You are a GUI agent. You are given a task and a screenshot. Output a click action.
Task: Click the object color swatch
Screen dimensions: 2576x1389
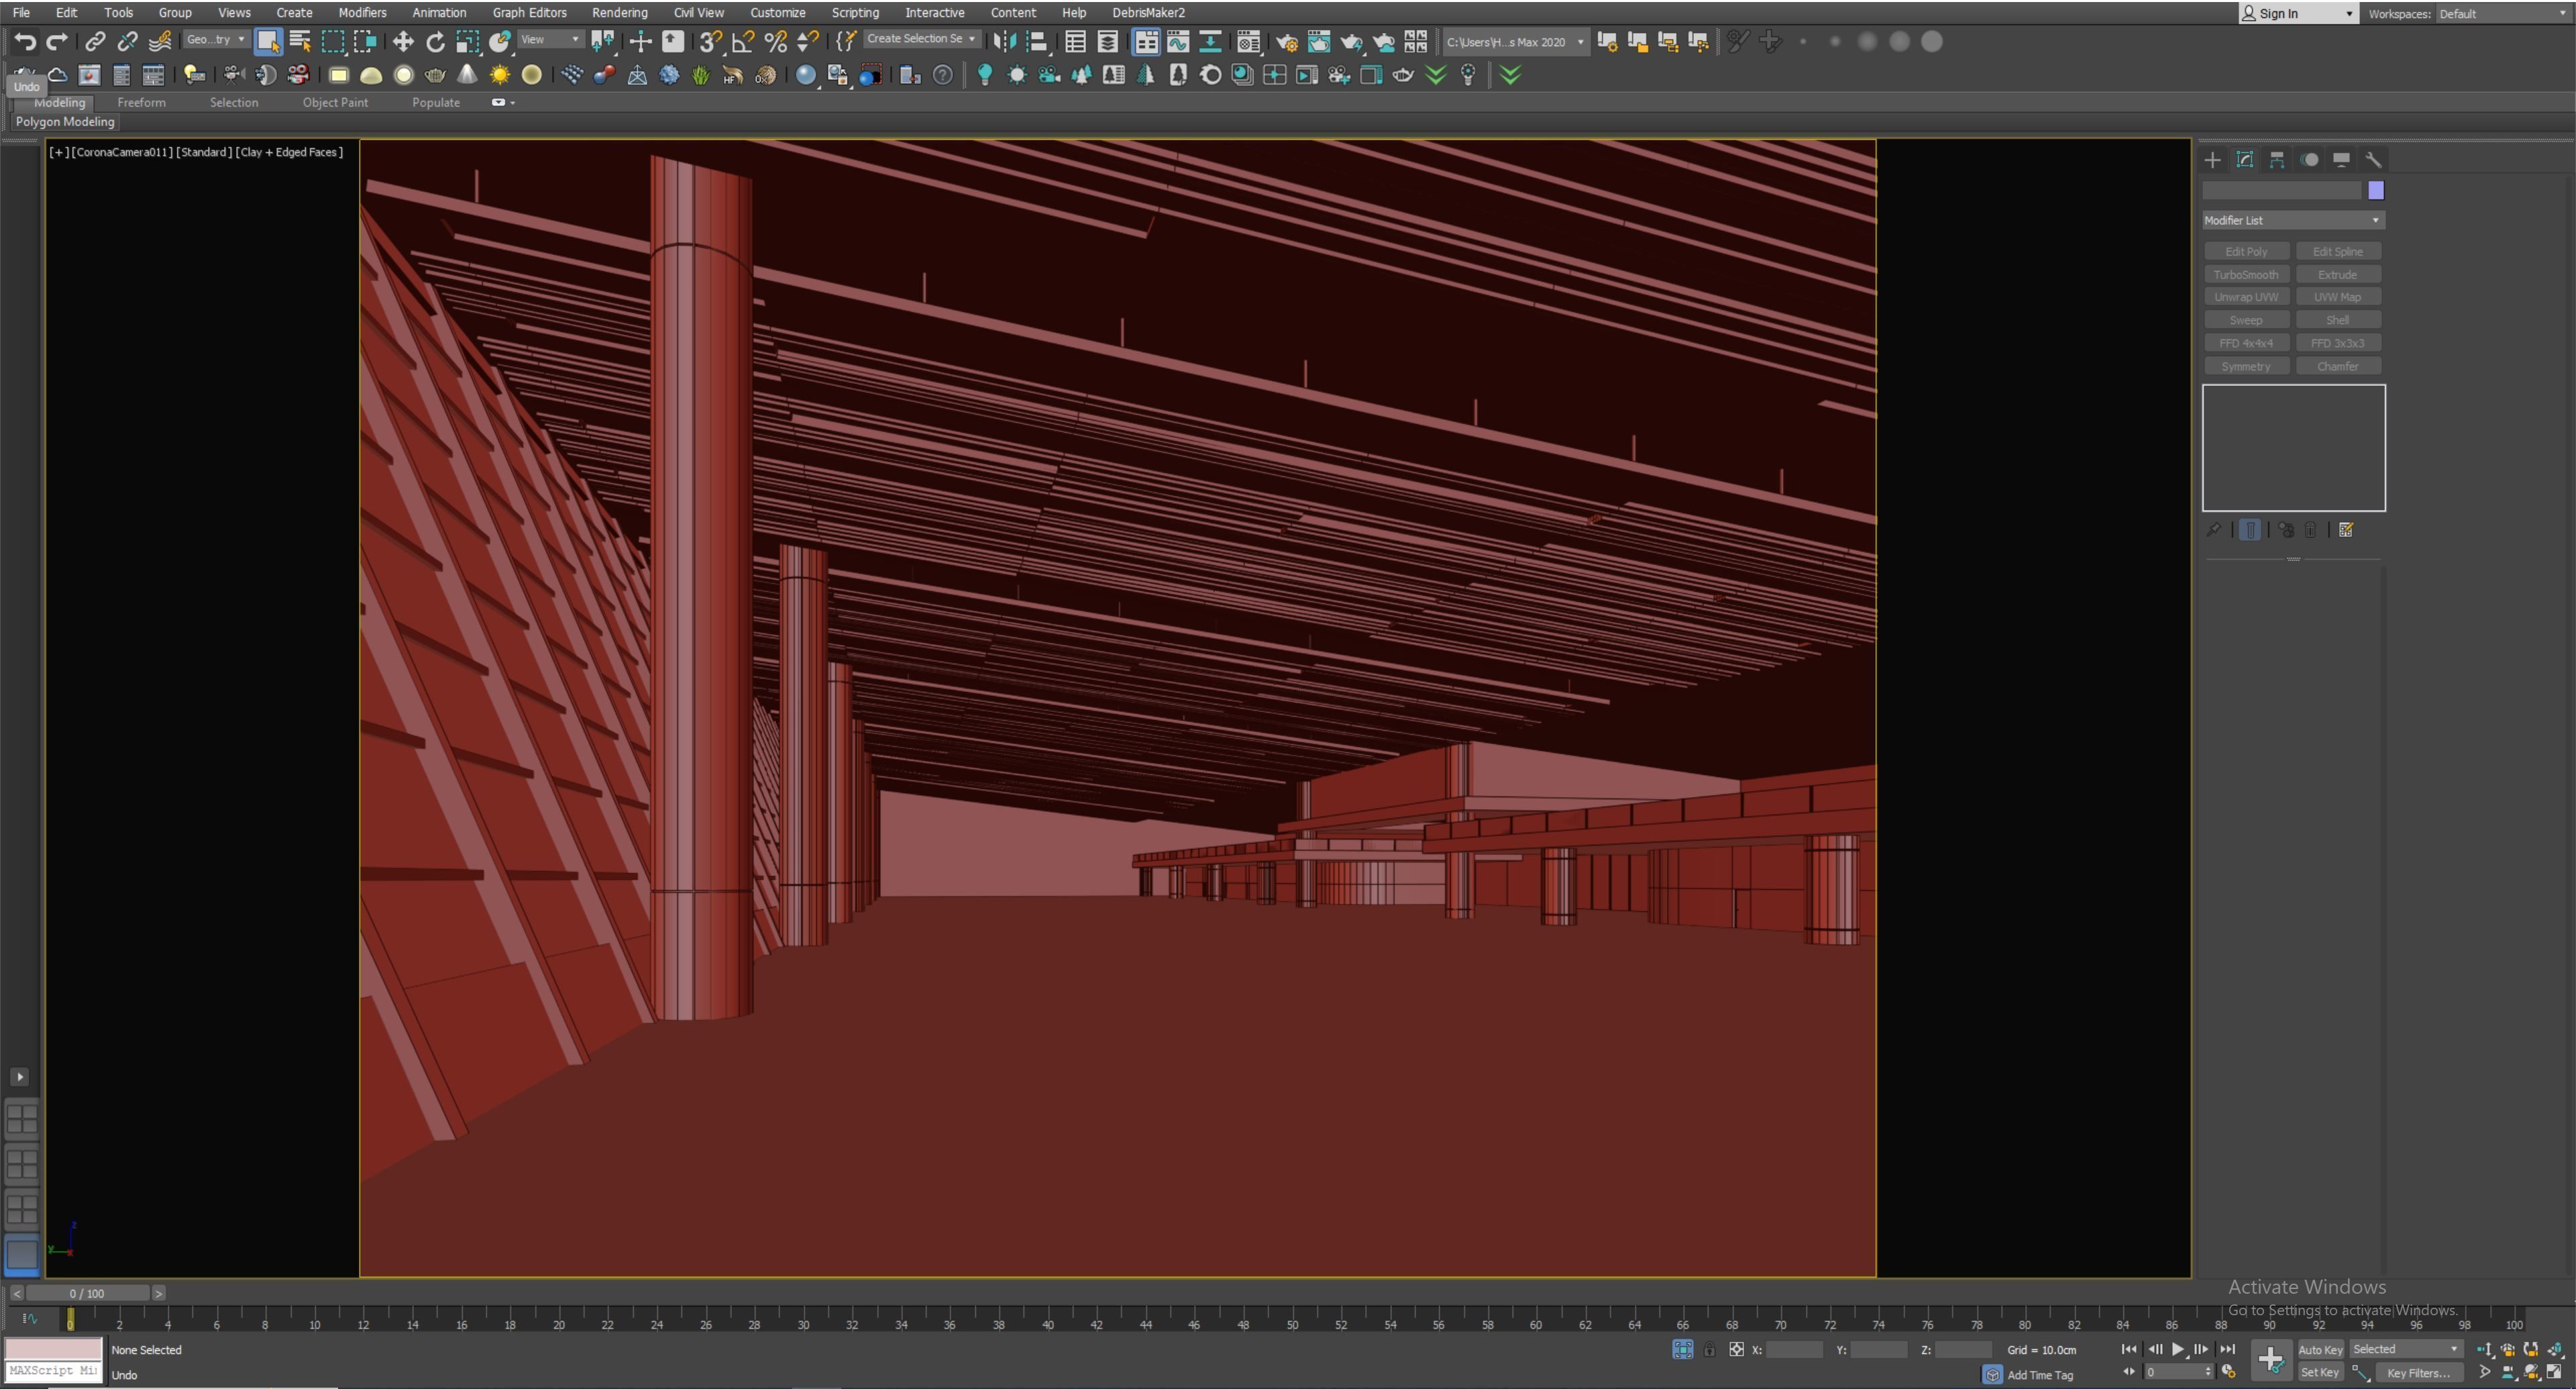tap(2376, 190)
